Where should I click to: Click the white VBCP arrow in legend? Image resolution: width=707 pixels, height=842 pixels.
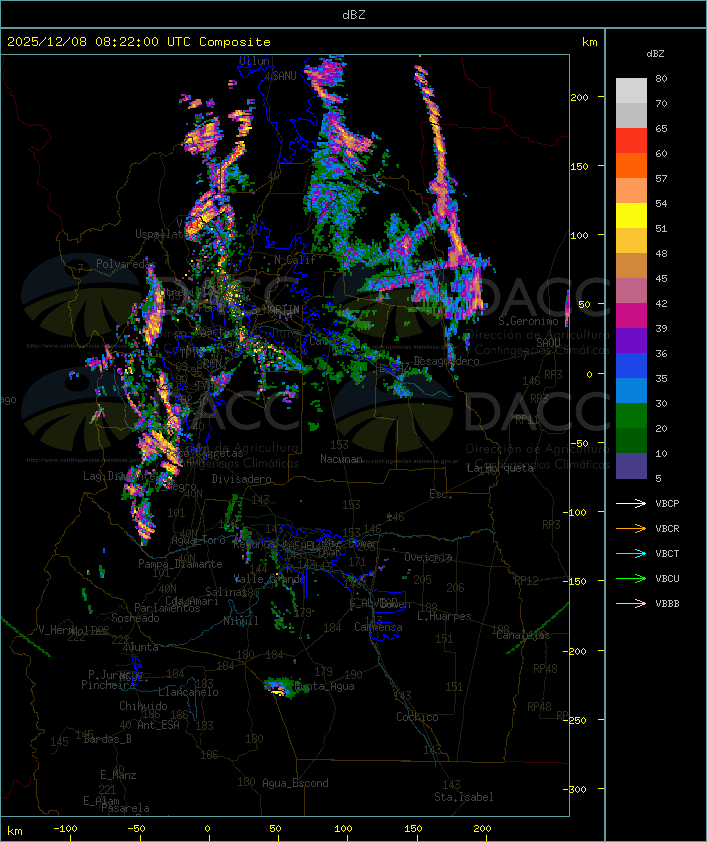[631, 504]
